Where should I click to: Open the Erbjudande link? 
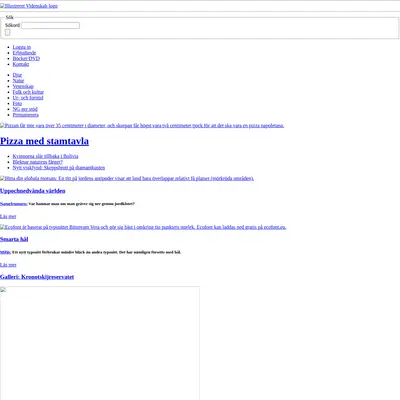point(24,53)
